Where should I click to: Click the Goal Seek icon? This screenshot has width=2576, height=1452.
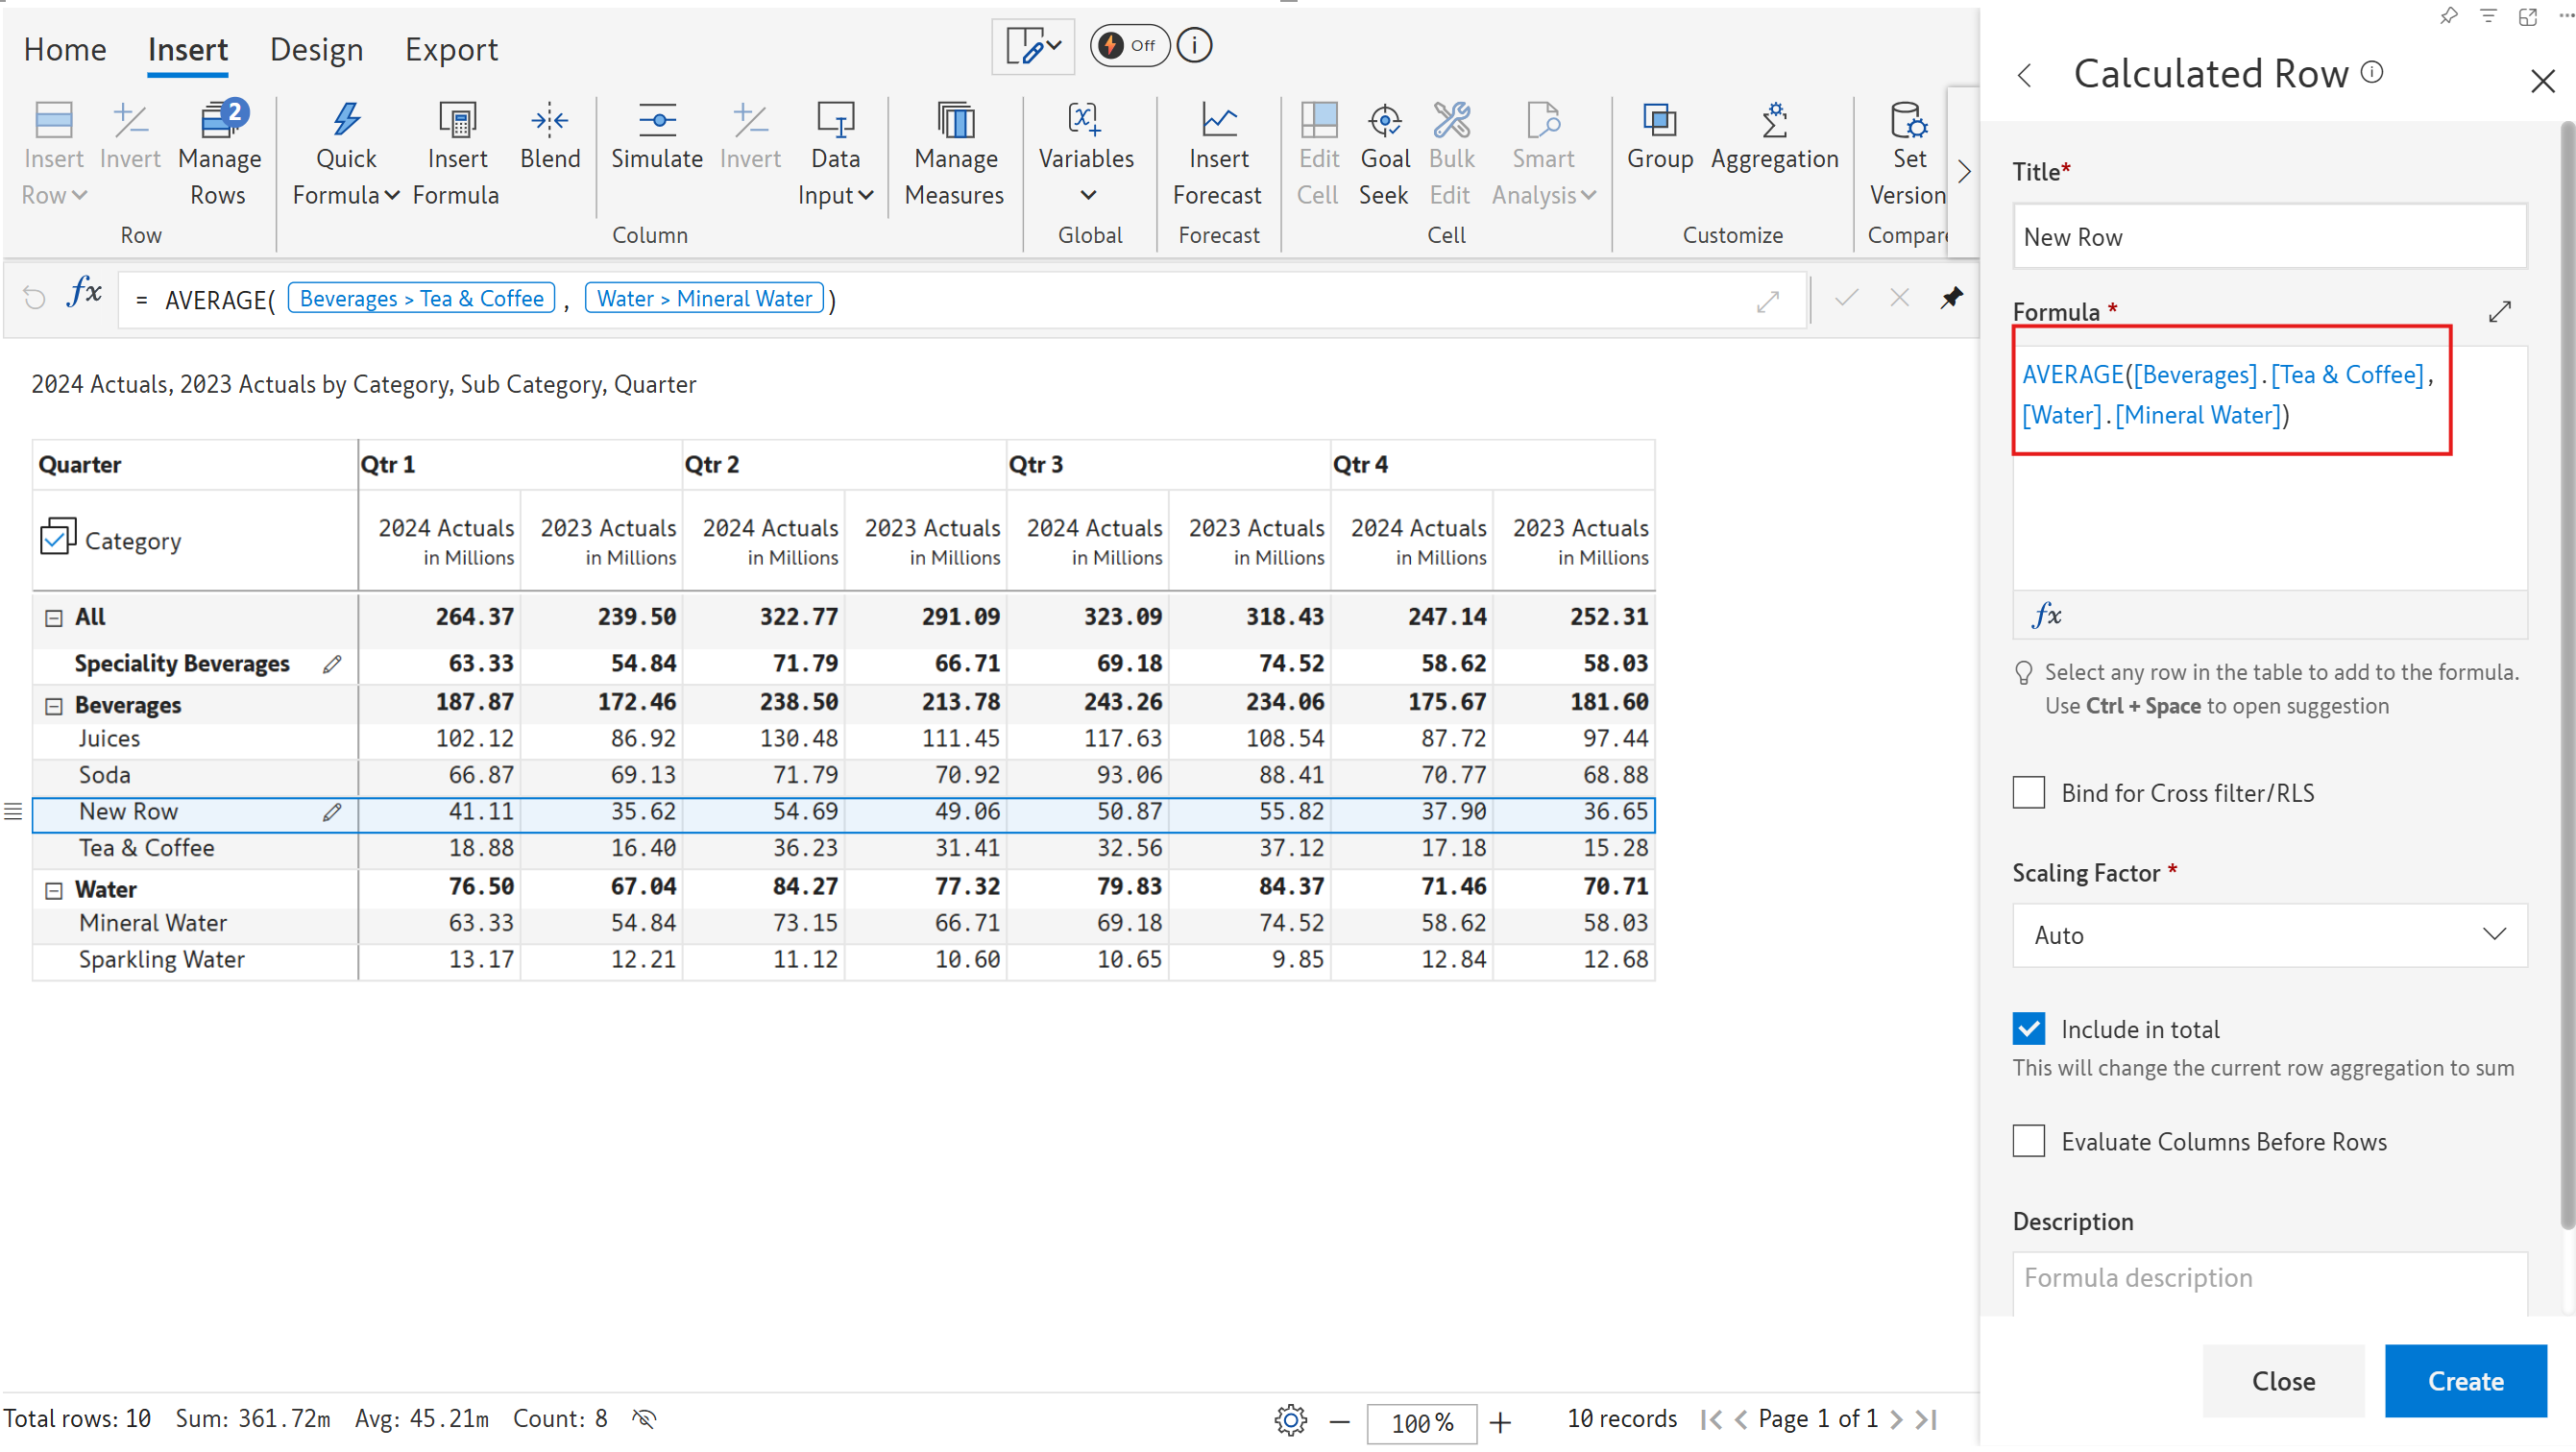pos(1384,121)
